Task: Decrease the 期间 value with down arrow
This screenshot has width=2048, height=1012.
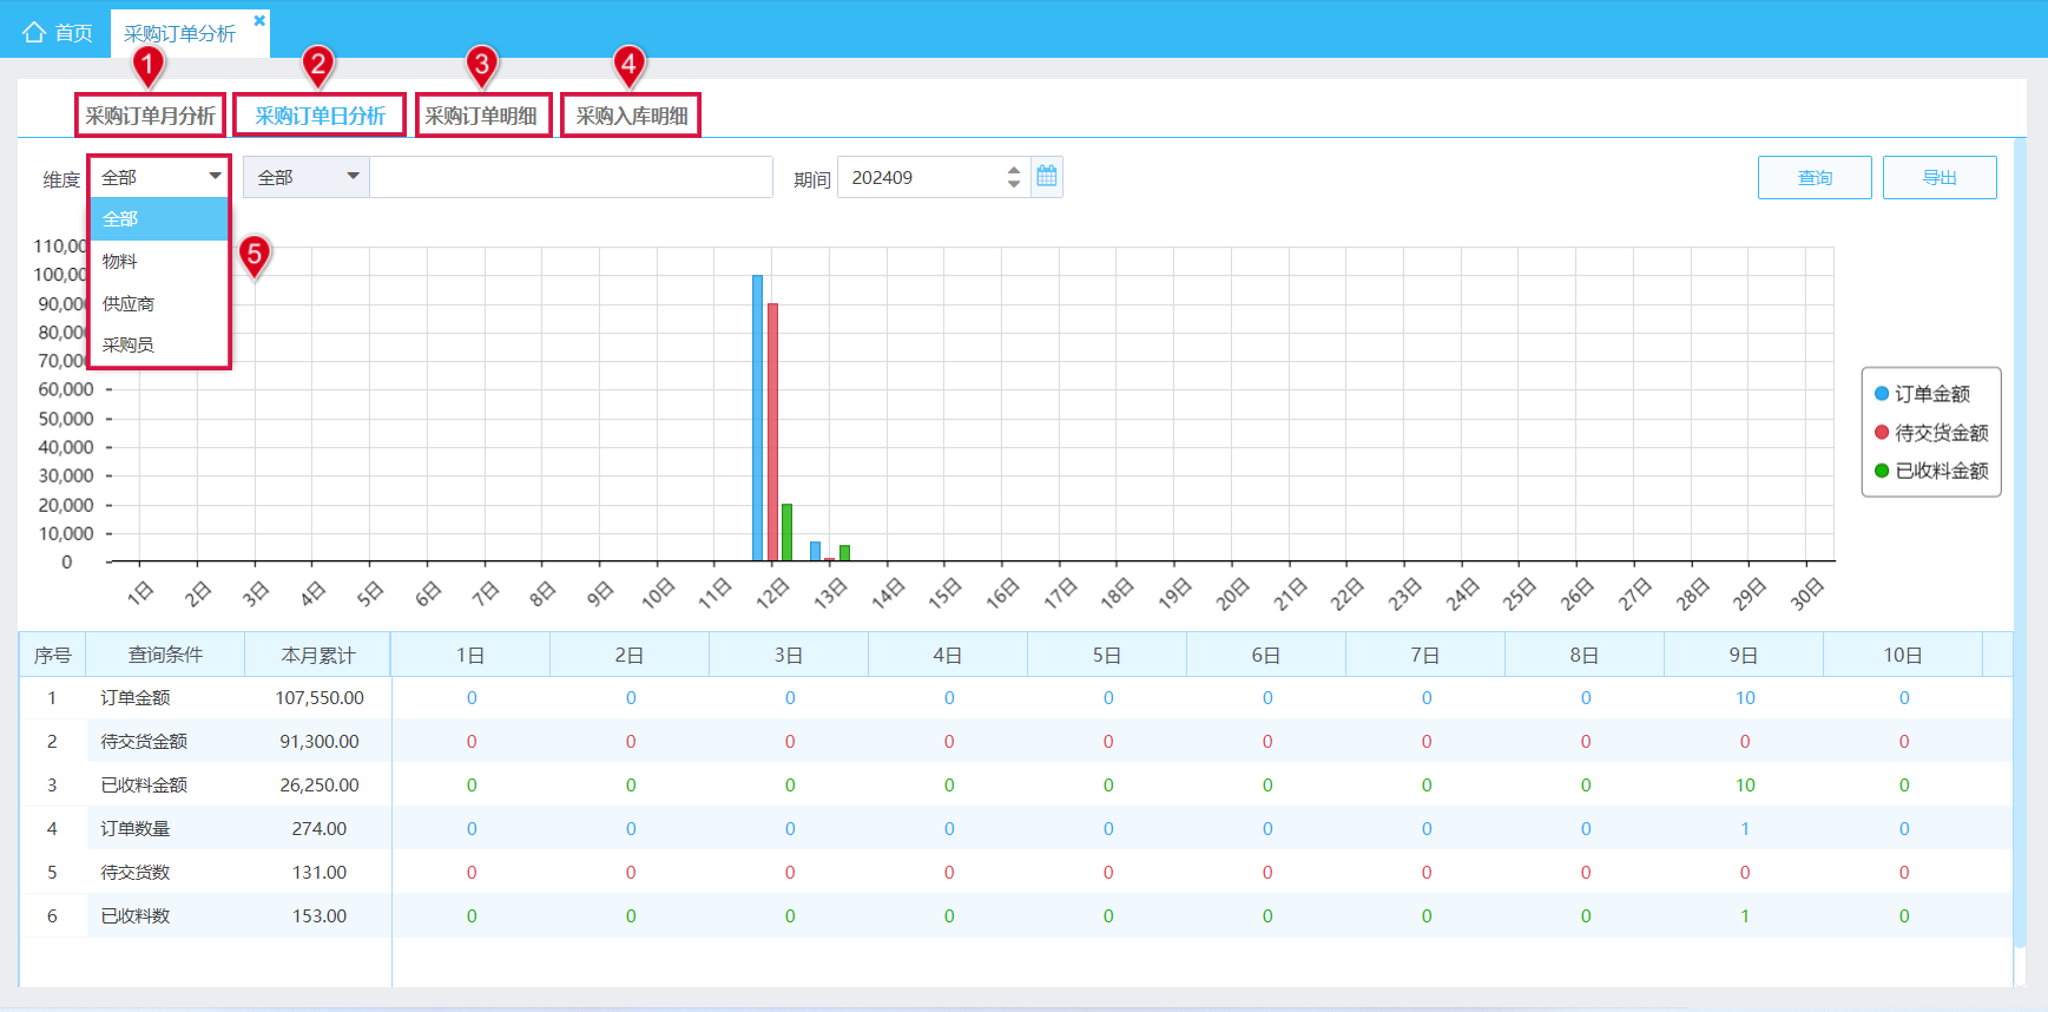Action: [x=1014, y=184]
